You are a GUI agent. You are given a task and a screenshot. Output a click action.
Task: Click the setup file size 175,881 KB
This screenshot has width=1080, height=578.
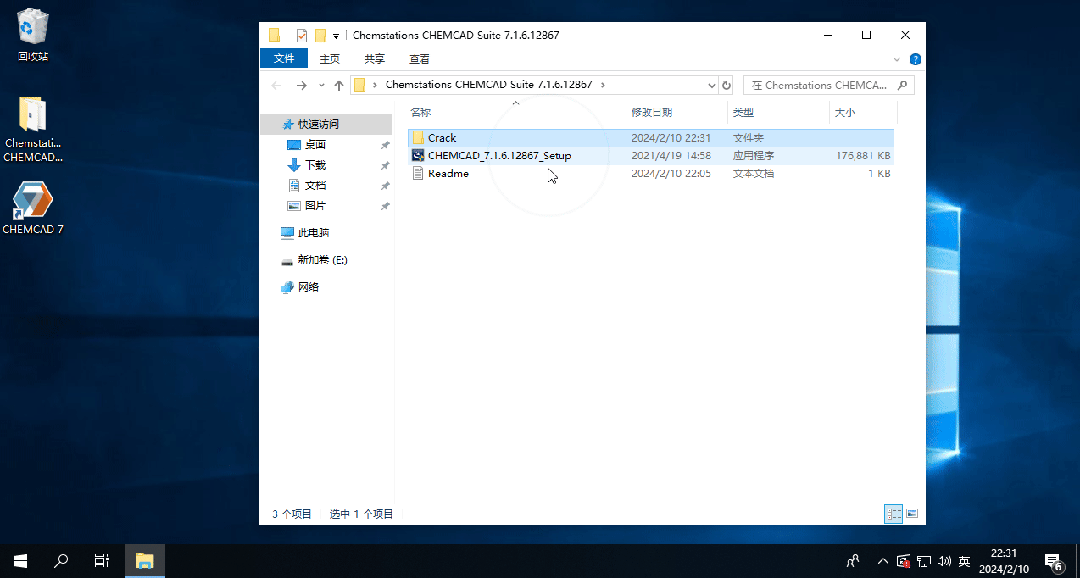point(863,156)
